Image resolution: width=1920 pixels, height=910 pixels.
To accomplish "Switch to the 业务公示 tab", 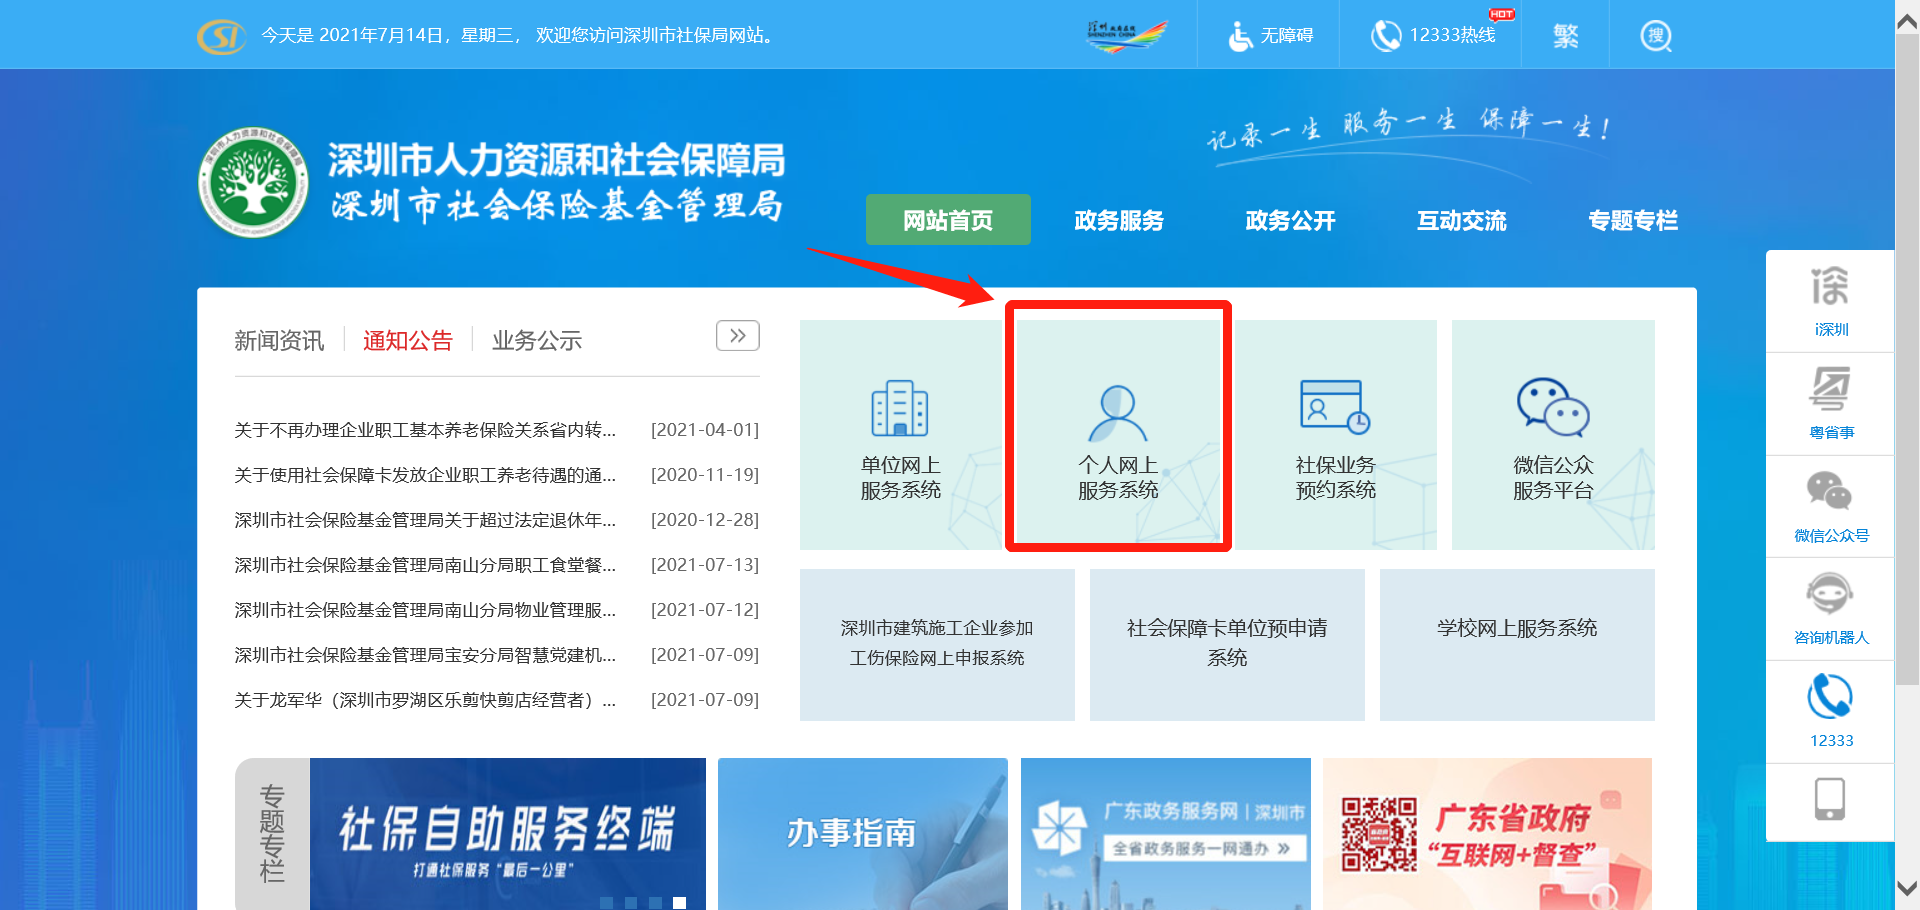I will [536, 340].
